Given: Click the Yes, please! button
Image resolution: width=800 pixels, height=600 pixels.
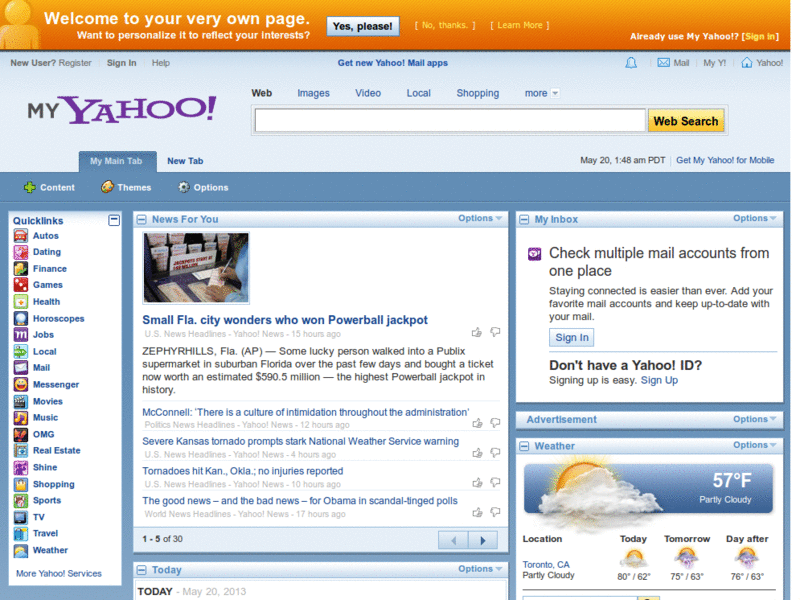Looking at the screenshot, I should [363, 26].
